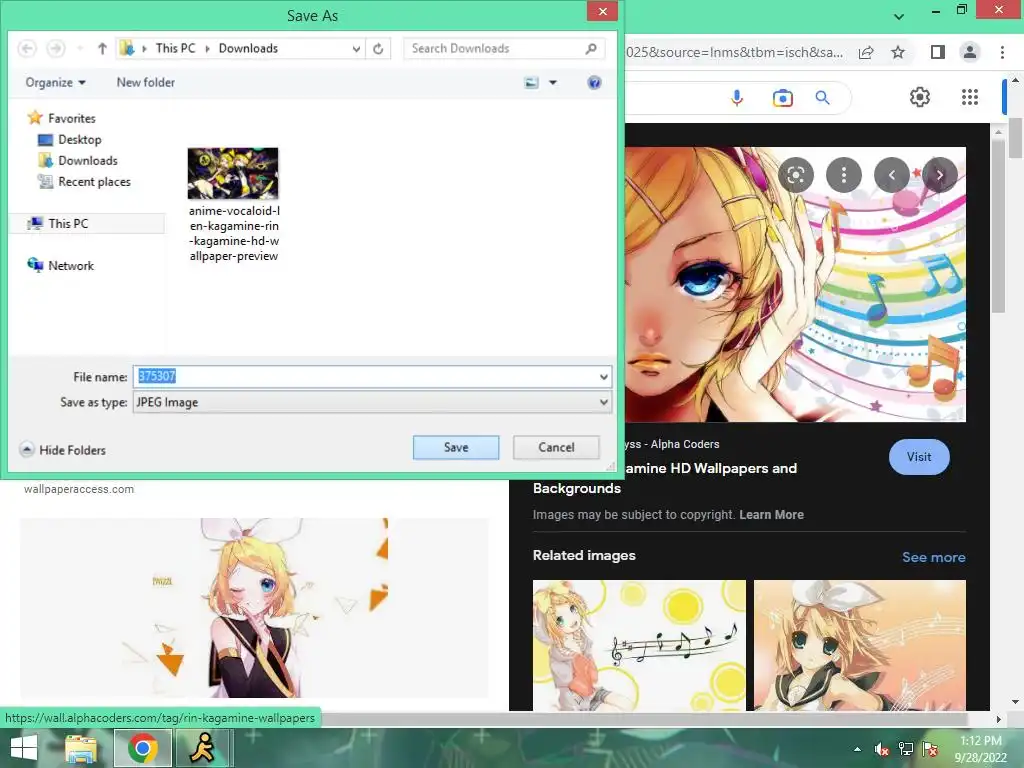1024x768 pixels.
Task: Expand address bar path dropdown
Action: pyautogui.click(x=356, y=48)
